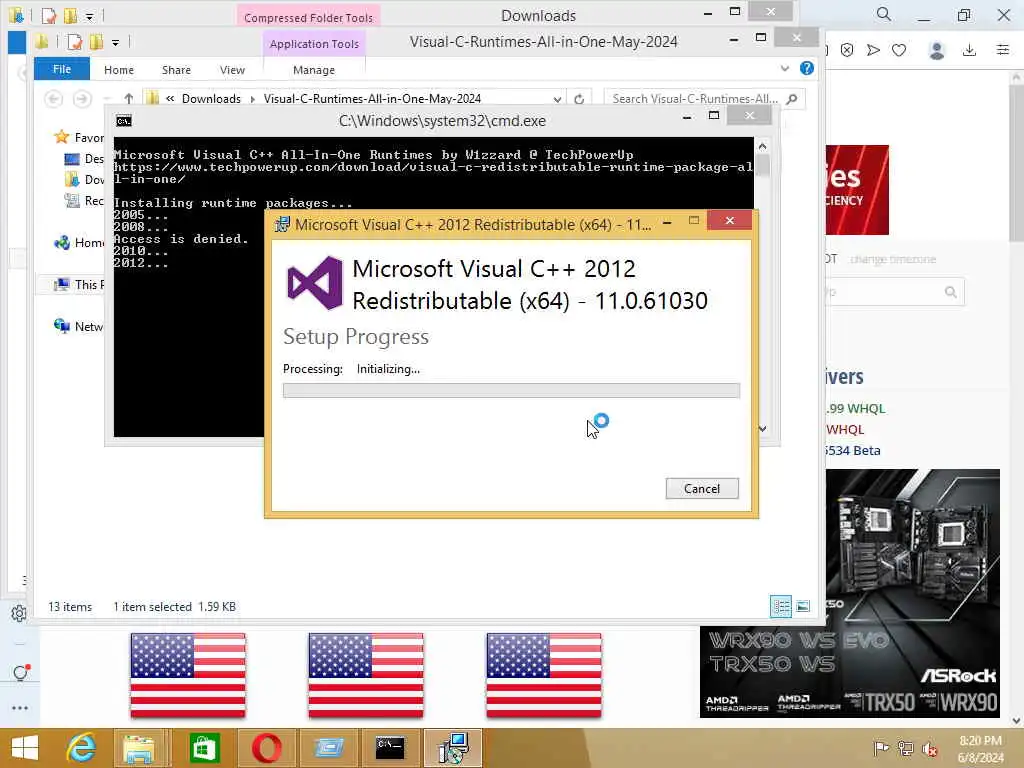This screenshot has height=768, width=1024.
Task: Select Downloads in the navigation pane
Action: (84, 180)
